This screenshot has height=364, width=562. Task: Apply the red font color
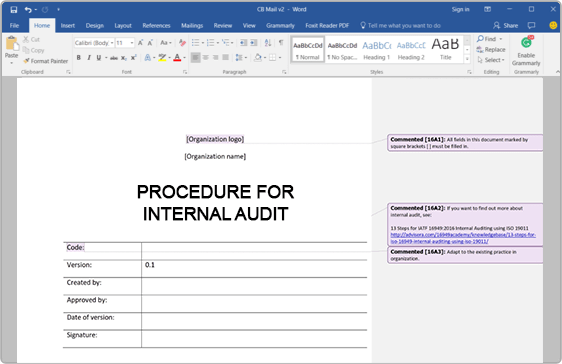pos(177,58)
